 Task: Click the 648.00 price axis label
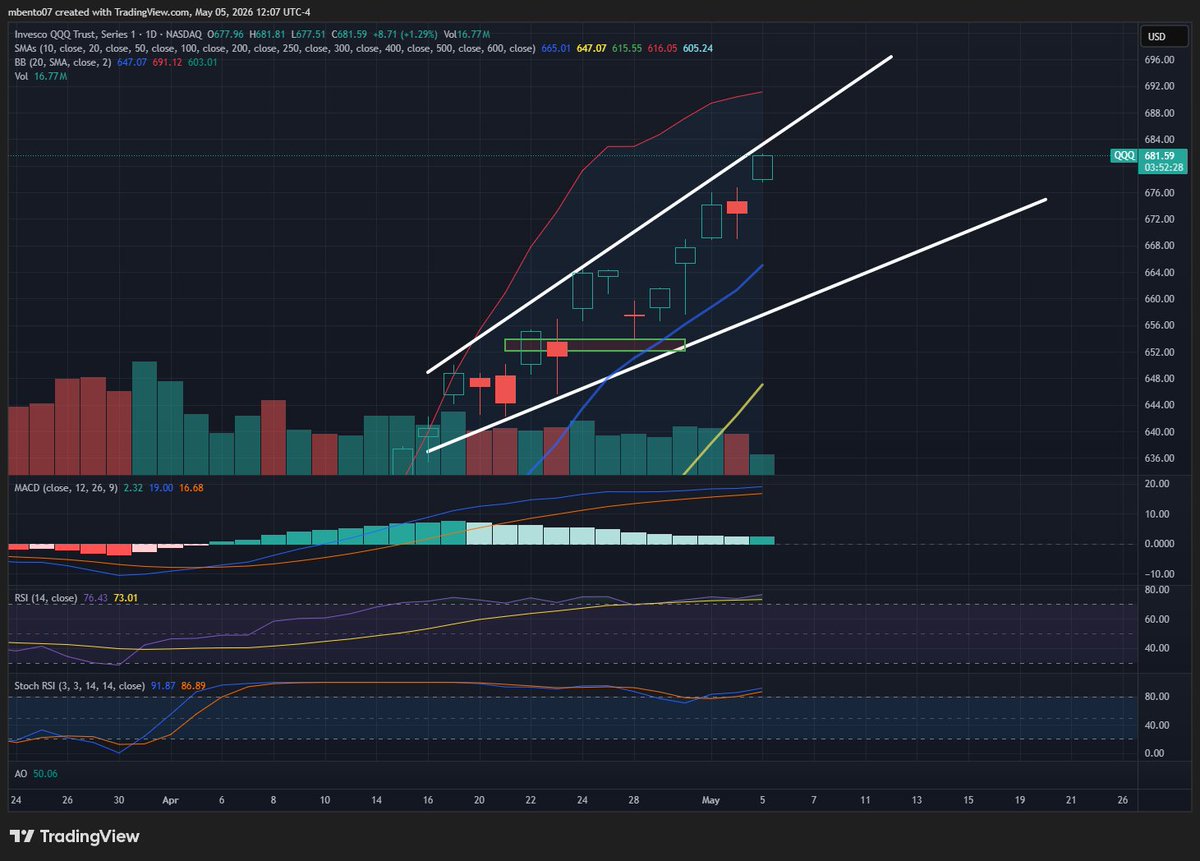click(1159, 379)
